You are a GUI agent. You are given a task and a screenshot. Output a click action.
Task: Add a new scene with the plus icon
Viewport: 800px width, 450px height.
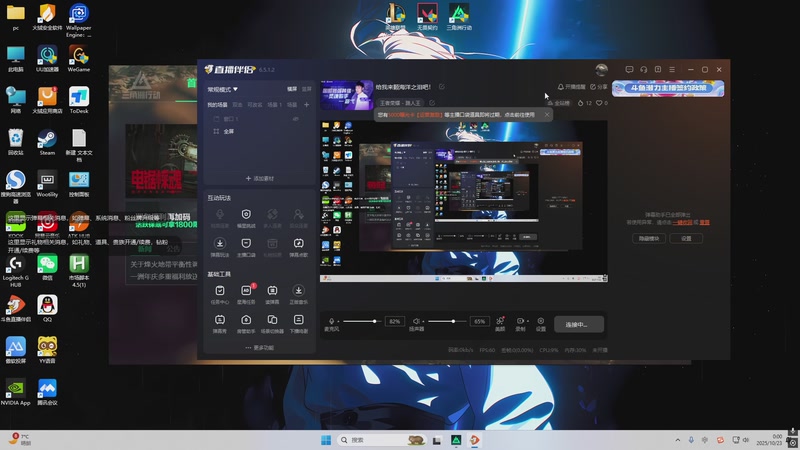point(306,105)
